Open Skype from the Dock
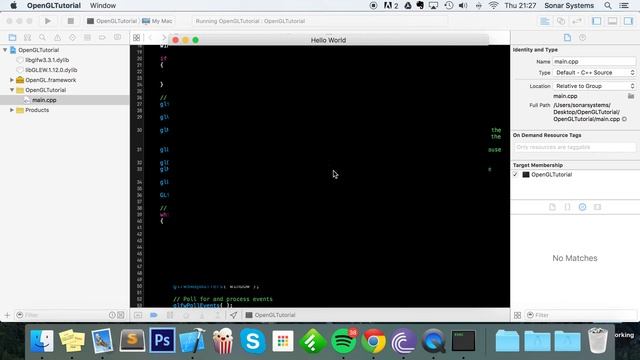Screen dimensions: 640x360 click(x=253, y=340)
